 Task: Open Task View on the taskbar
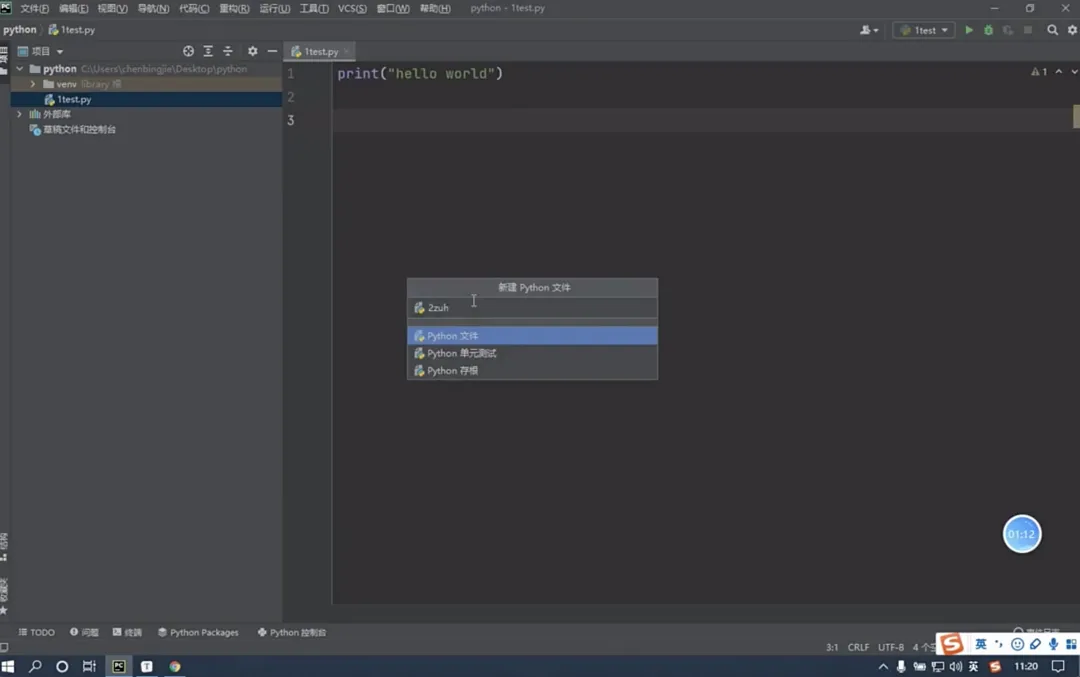[89, 667]
